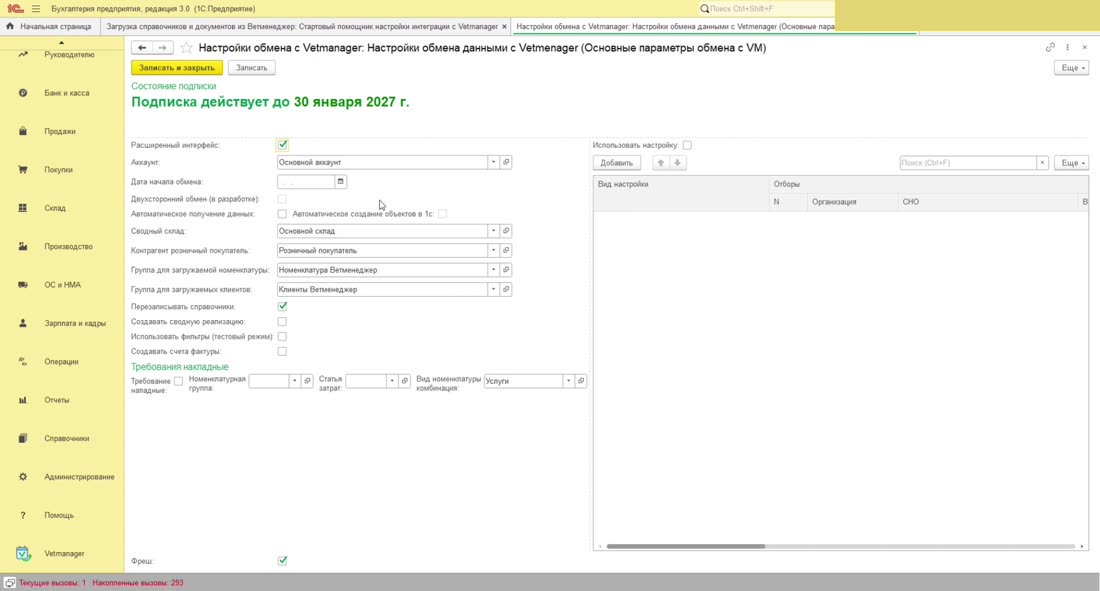
Task: Enable Создавать сводную реализацию checkbox
Action: coord(282,321)
